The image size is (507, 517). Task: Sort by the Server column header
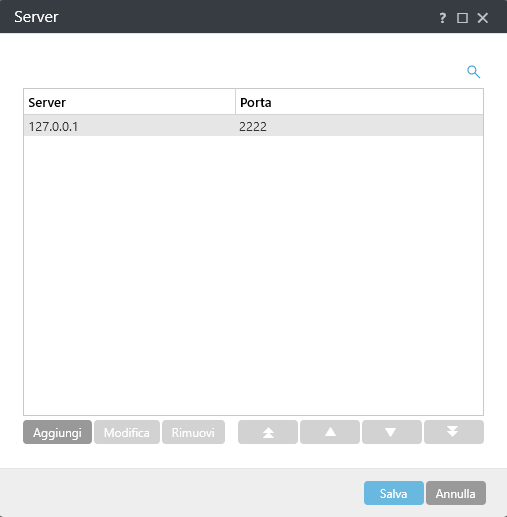129,102
